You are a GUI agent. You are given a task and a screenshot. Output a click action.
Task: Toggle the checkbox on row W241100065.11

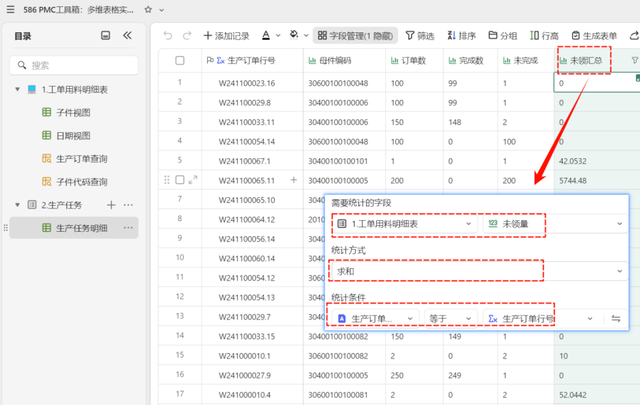click(x=180, y=180)
